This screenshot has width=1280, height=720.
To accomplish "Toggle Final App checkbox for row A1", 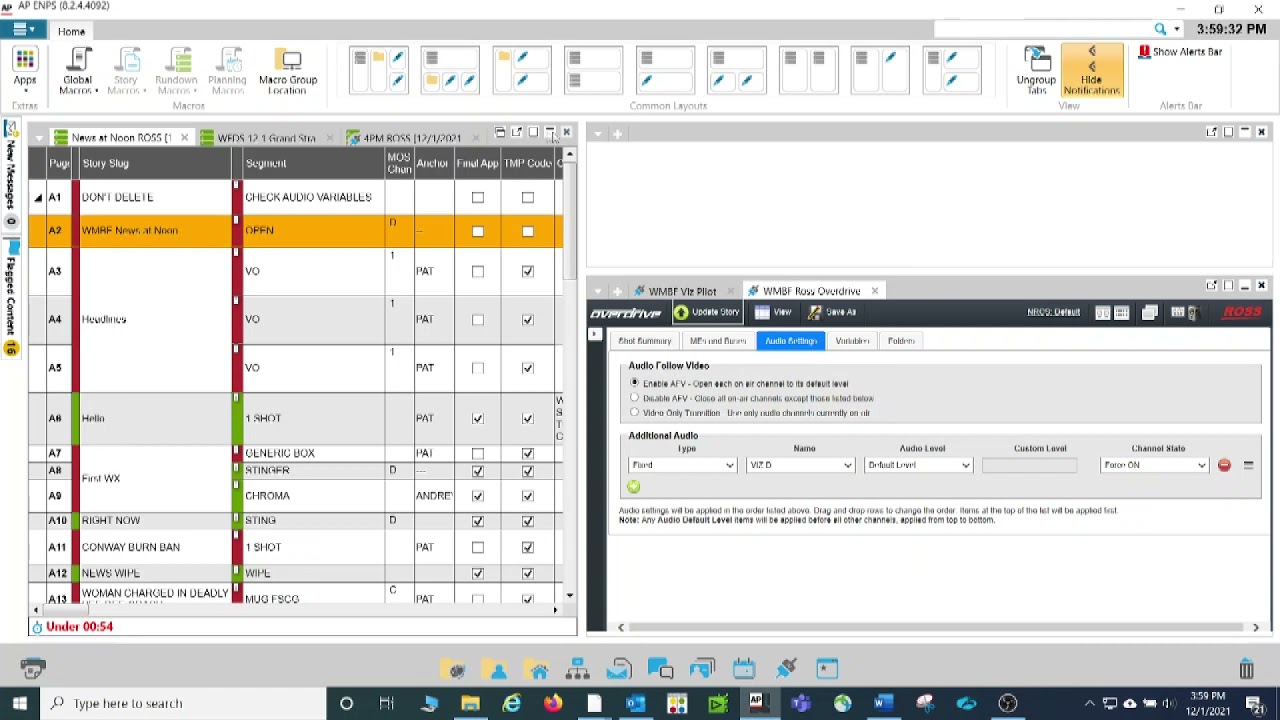I will 478,198.
